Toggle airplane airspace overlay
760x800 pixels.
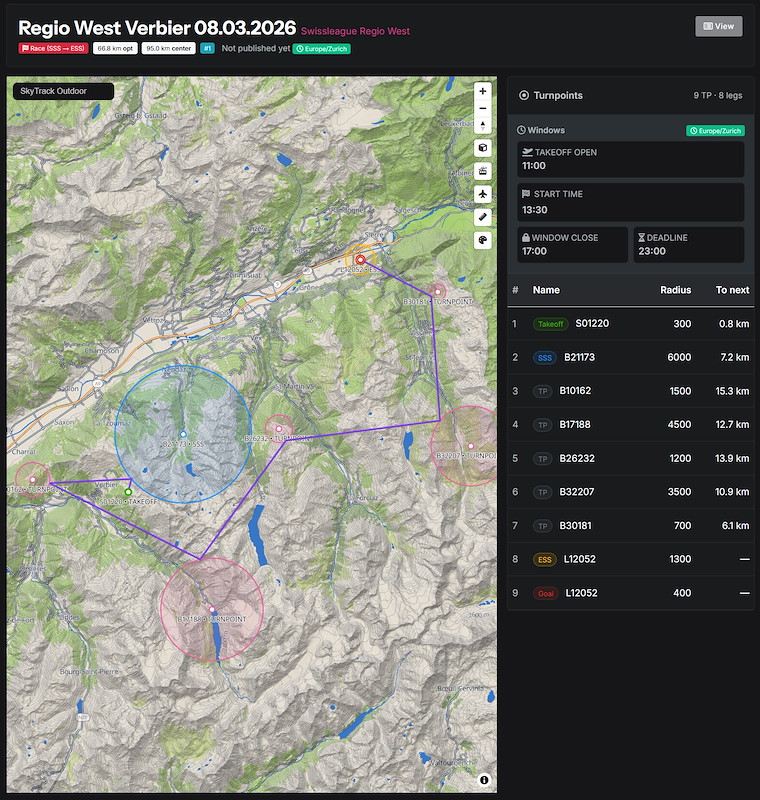tap(483, 193)
